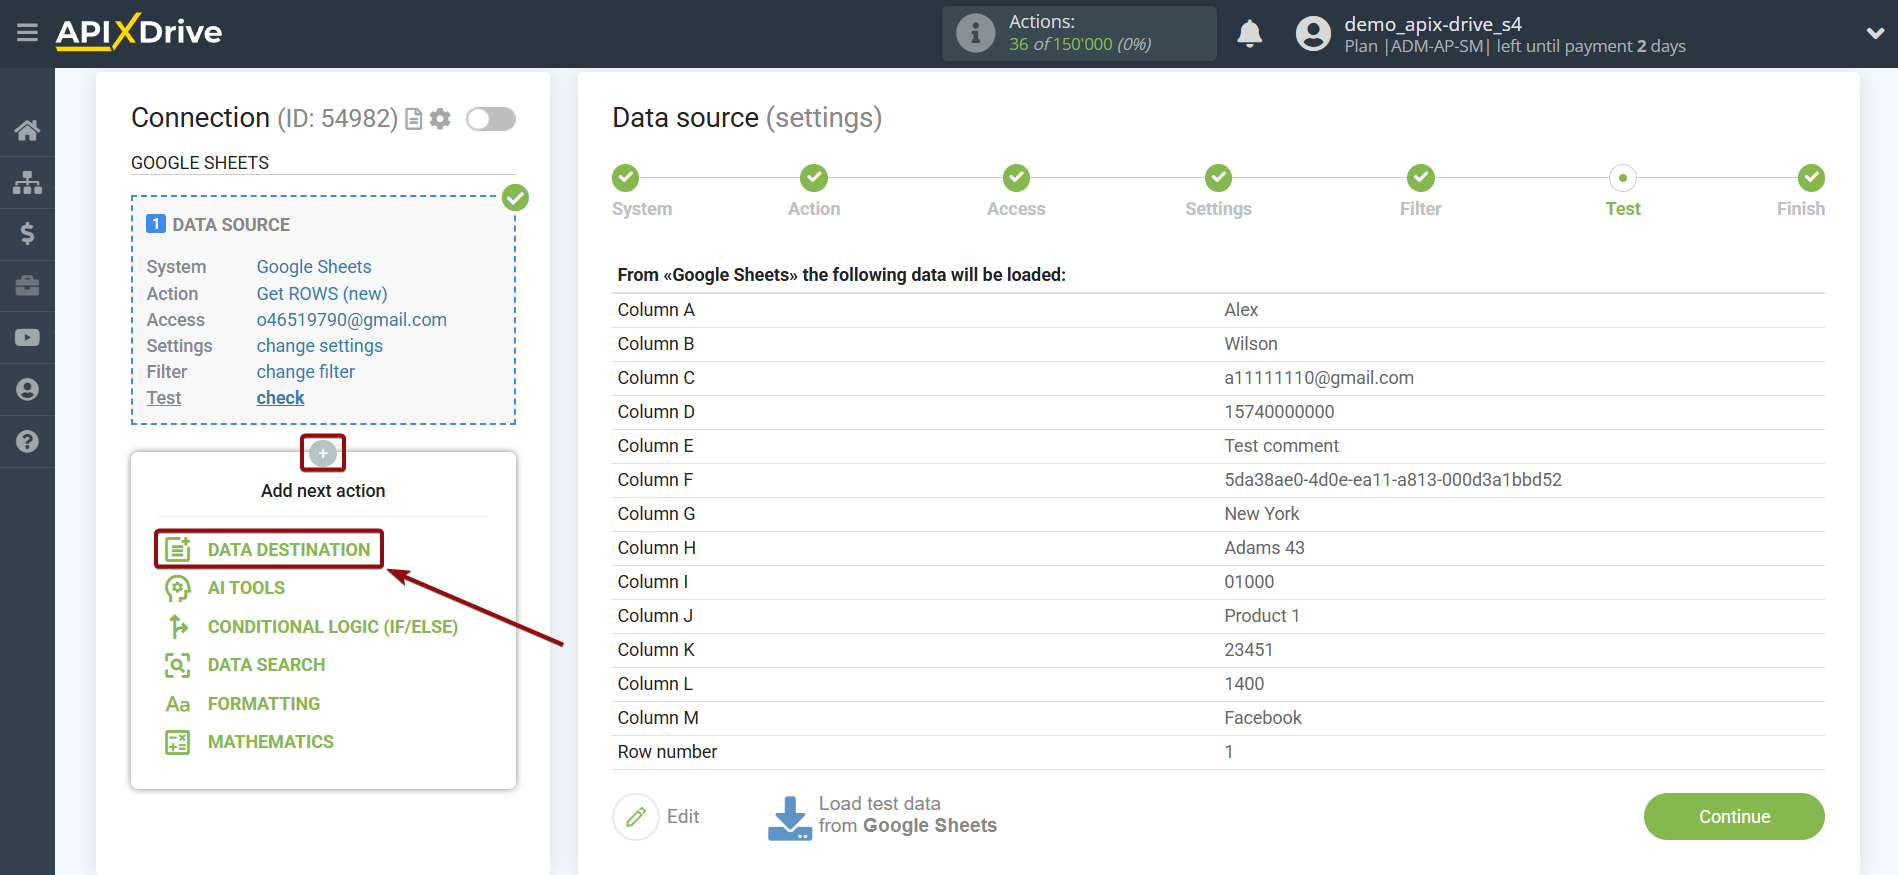Click the connection document copy icon
Screen dimensions: 1898x875
point(413,119)
